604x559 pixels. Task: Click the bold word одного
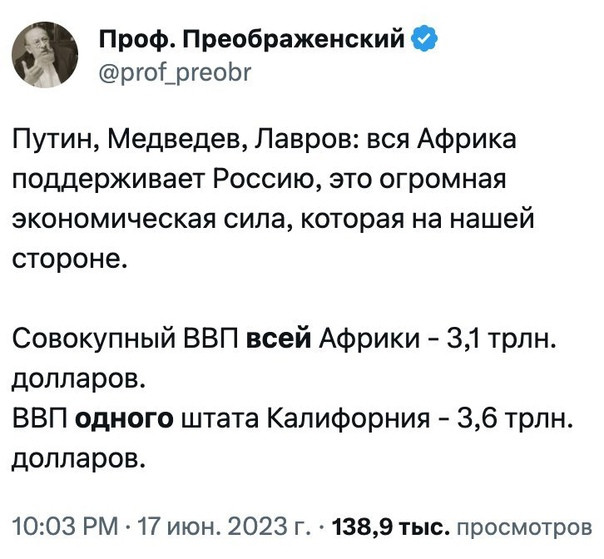[124, 419]
